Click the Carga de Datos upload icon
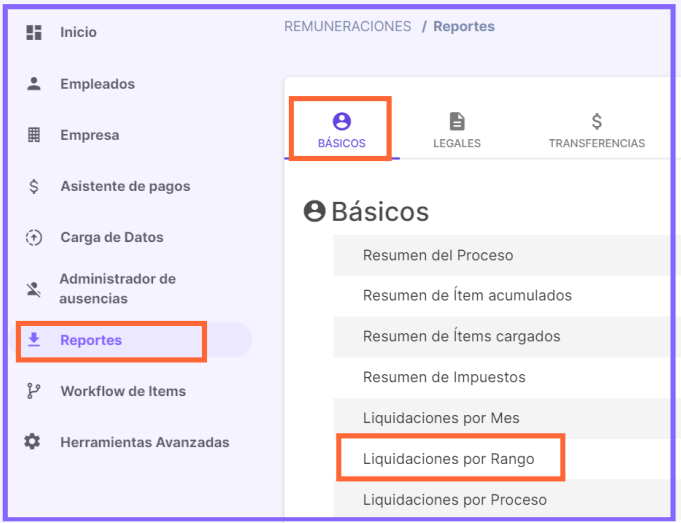The image size is (681, 523). pos(34,238)
